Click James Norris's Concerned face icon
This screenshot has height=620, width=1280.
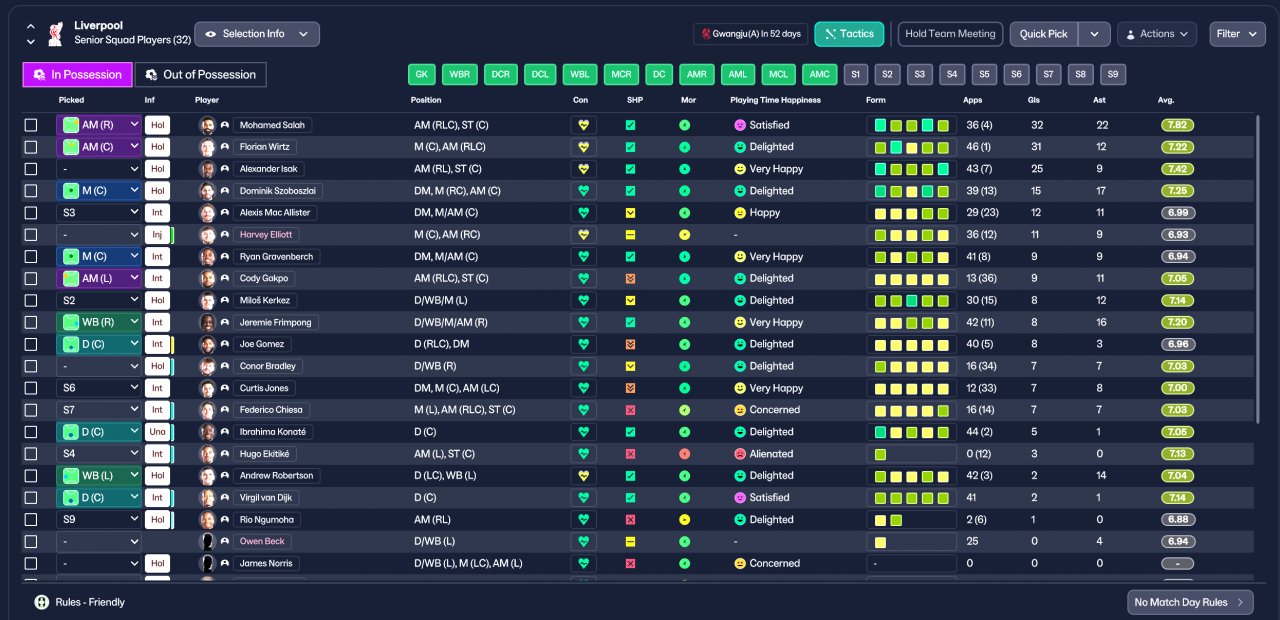pos(739,563)
